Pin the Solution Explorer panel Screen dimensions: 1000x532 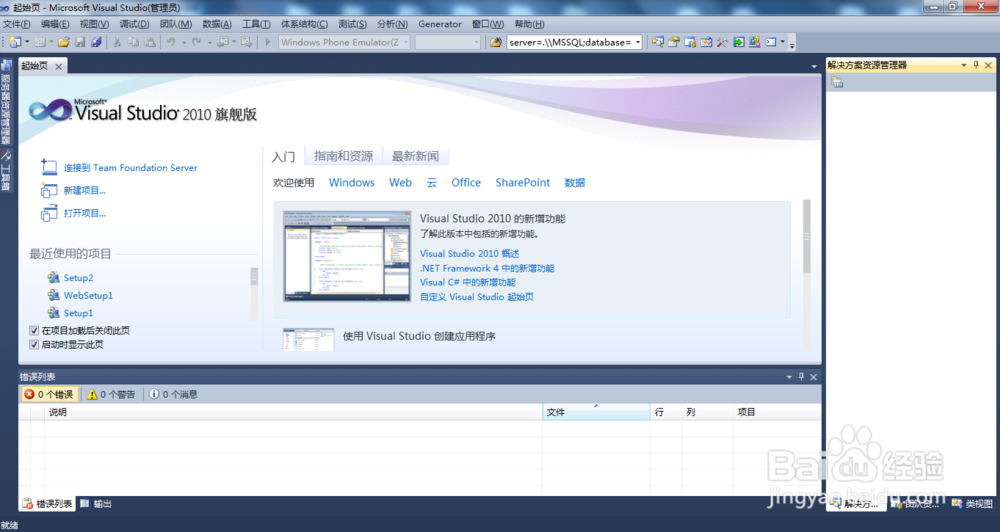[x=976, y=65]
